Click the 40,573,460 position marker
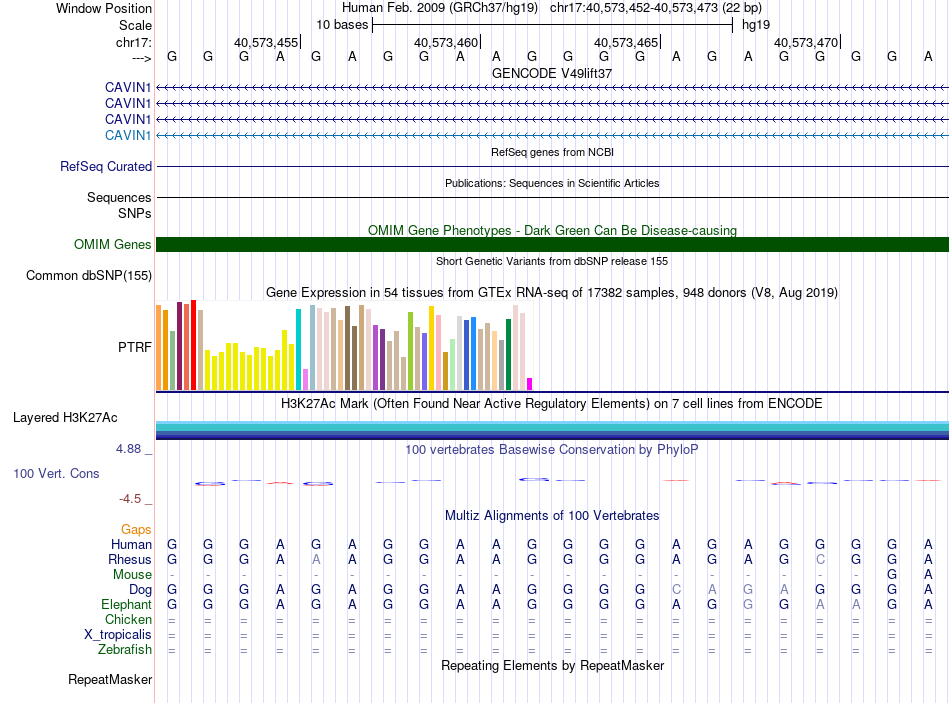The image size is (950, 703). tap(446, 43)
